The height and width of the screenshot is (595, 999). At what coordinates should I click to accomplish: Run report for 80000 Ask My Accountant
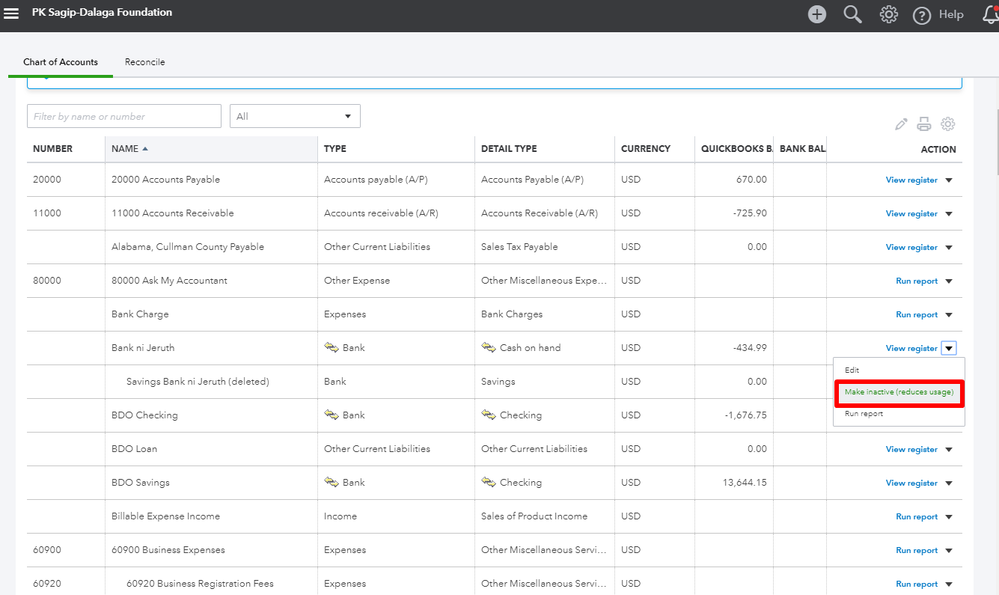click(916, 281)
